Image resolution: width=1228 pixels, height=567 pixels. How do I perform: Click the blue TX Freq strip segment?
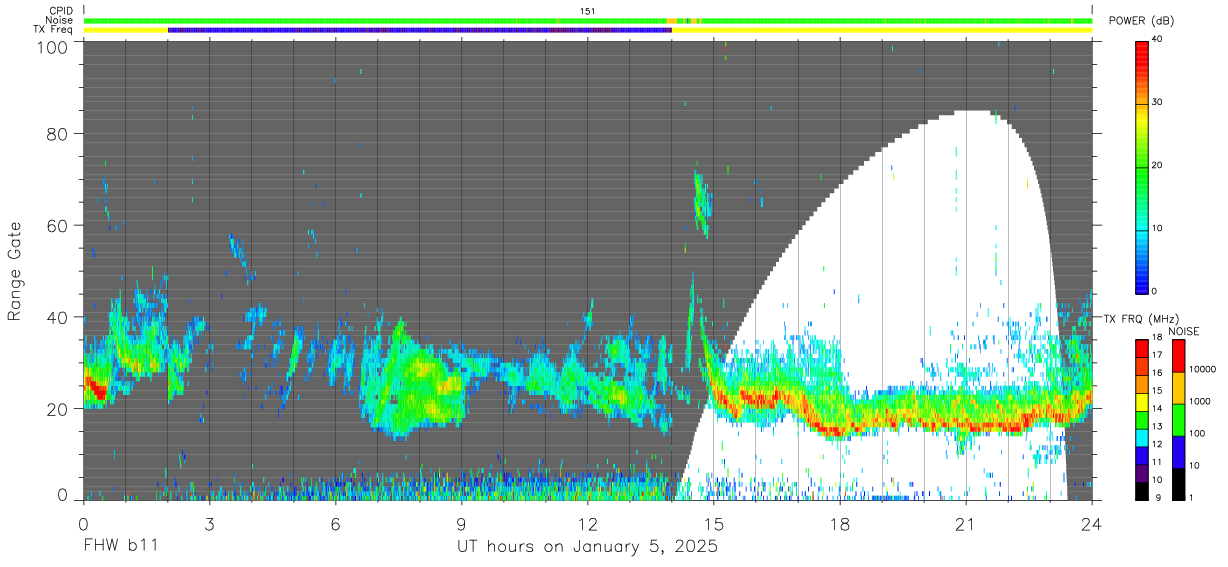[x=420, y=30]
